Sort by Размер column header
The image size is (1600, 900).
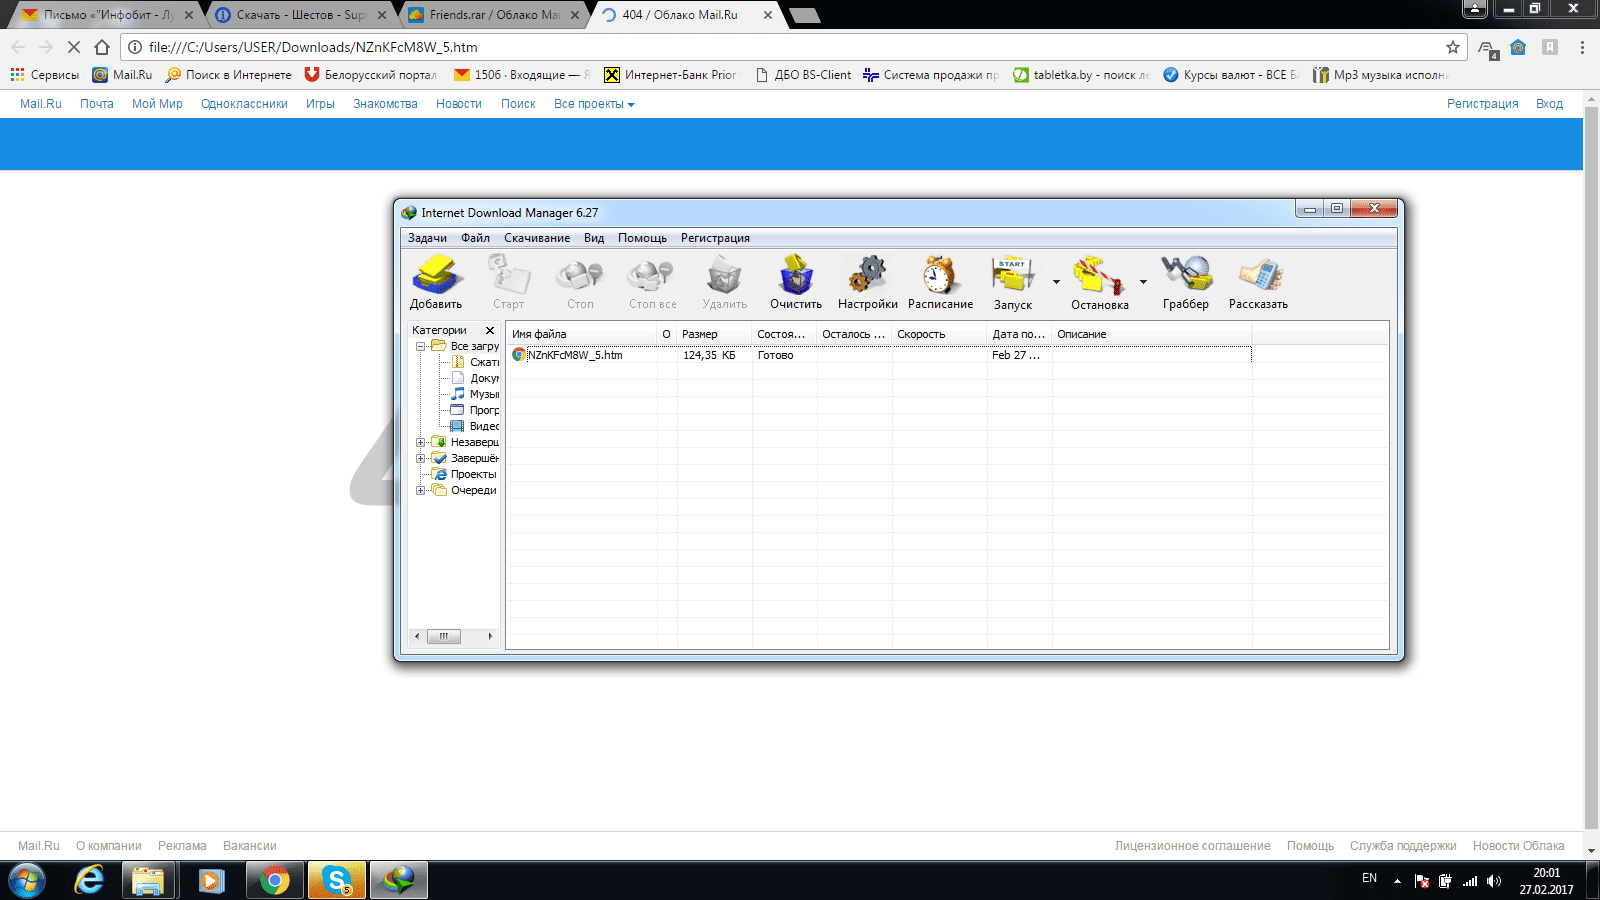point(714,334)
